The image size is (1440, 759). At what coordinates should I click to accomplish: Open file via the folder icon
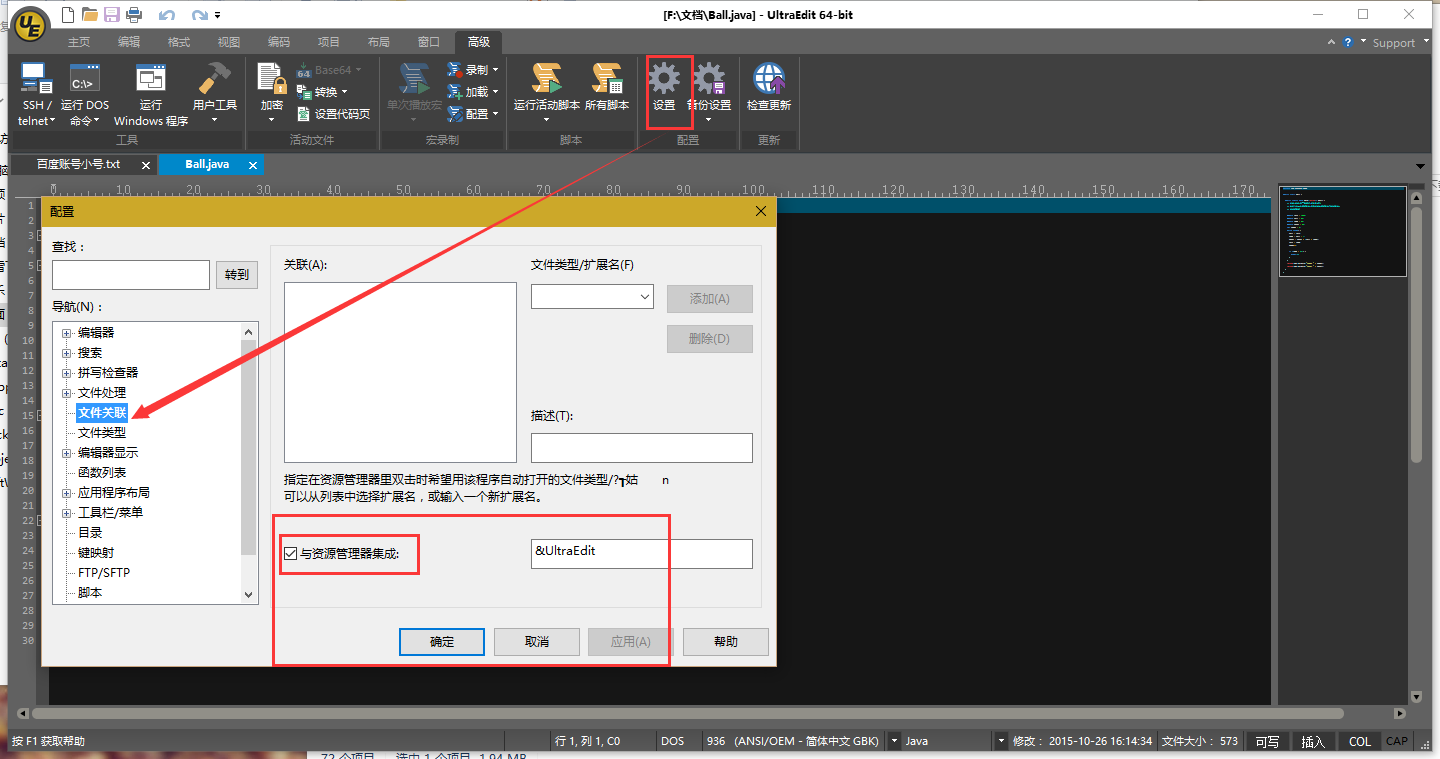(x=90, y=15)
